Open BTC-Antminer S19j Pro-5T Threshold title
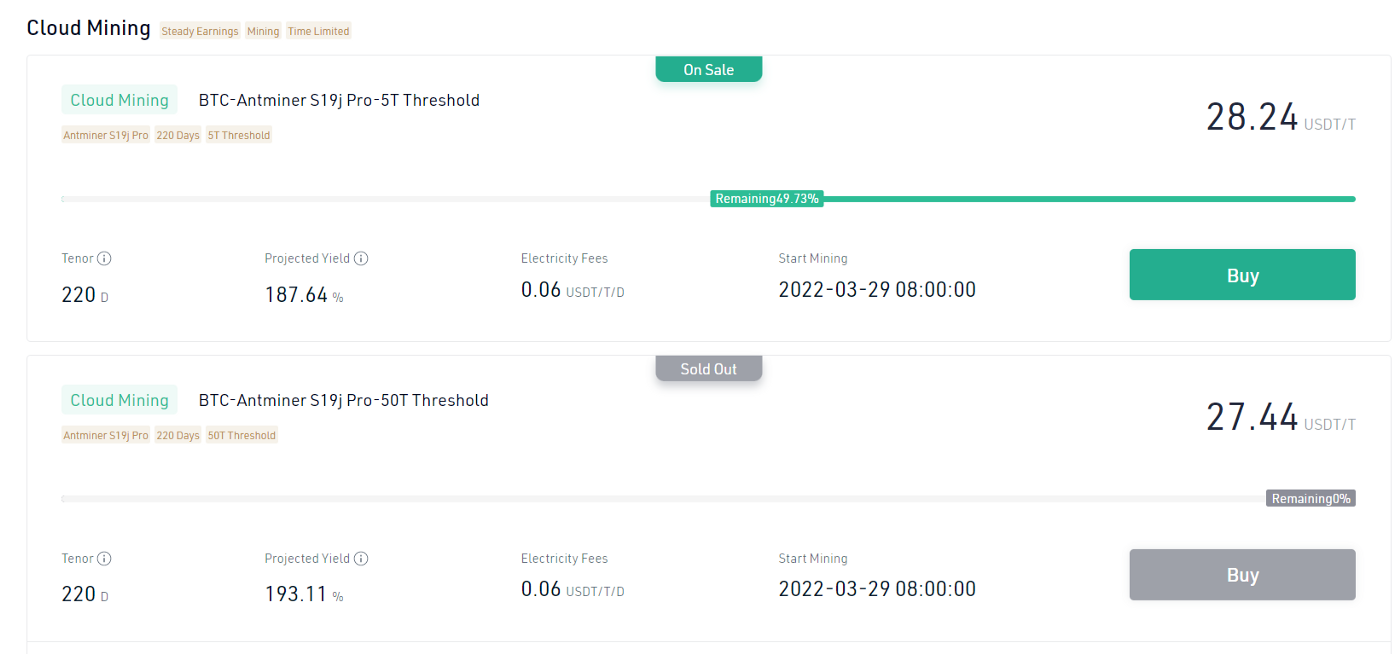 339,100
